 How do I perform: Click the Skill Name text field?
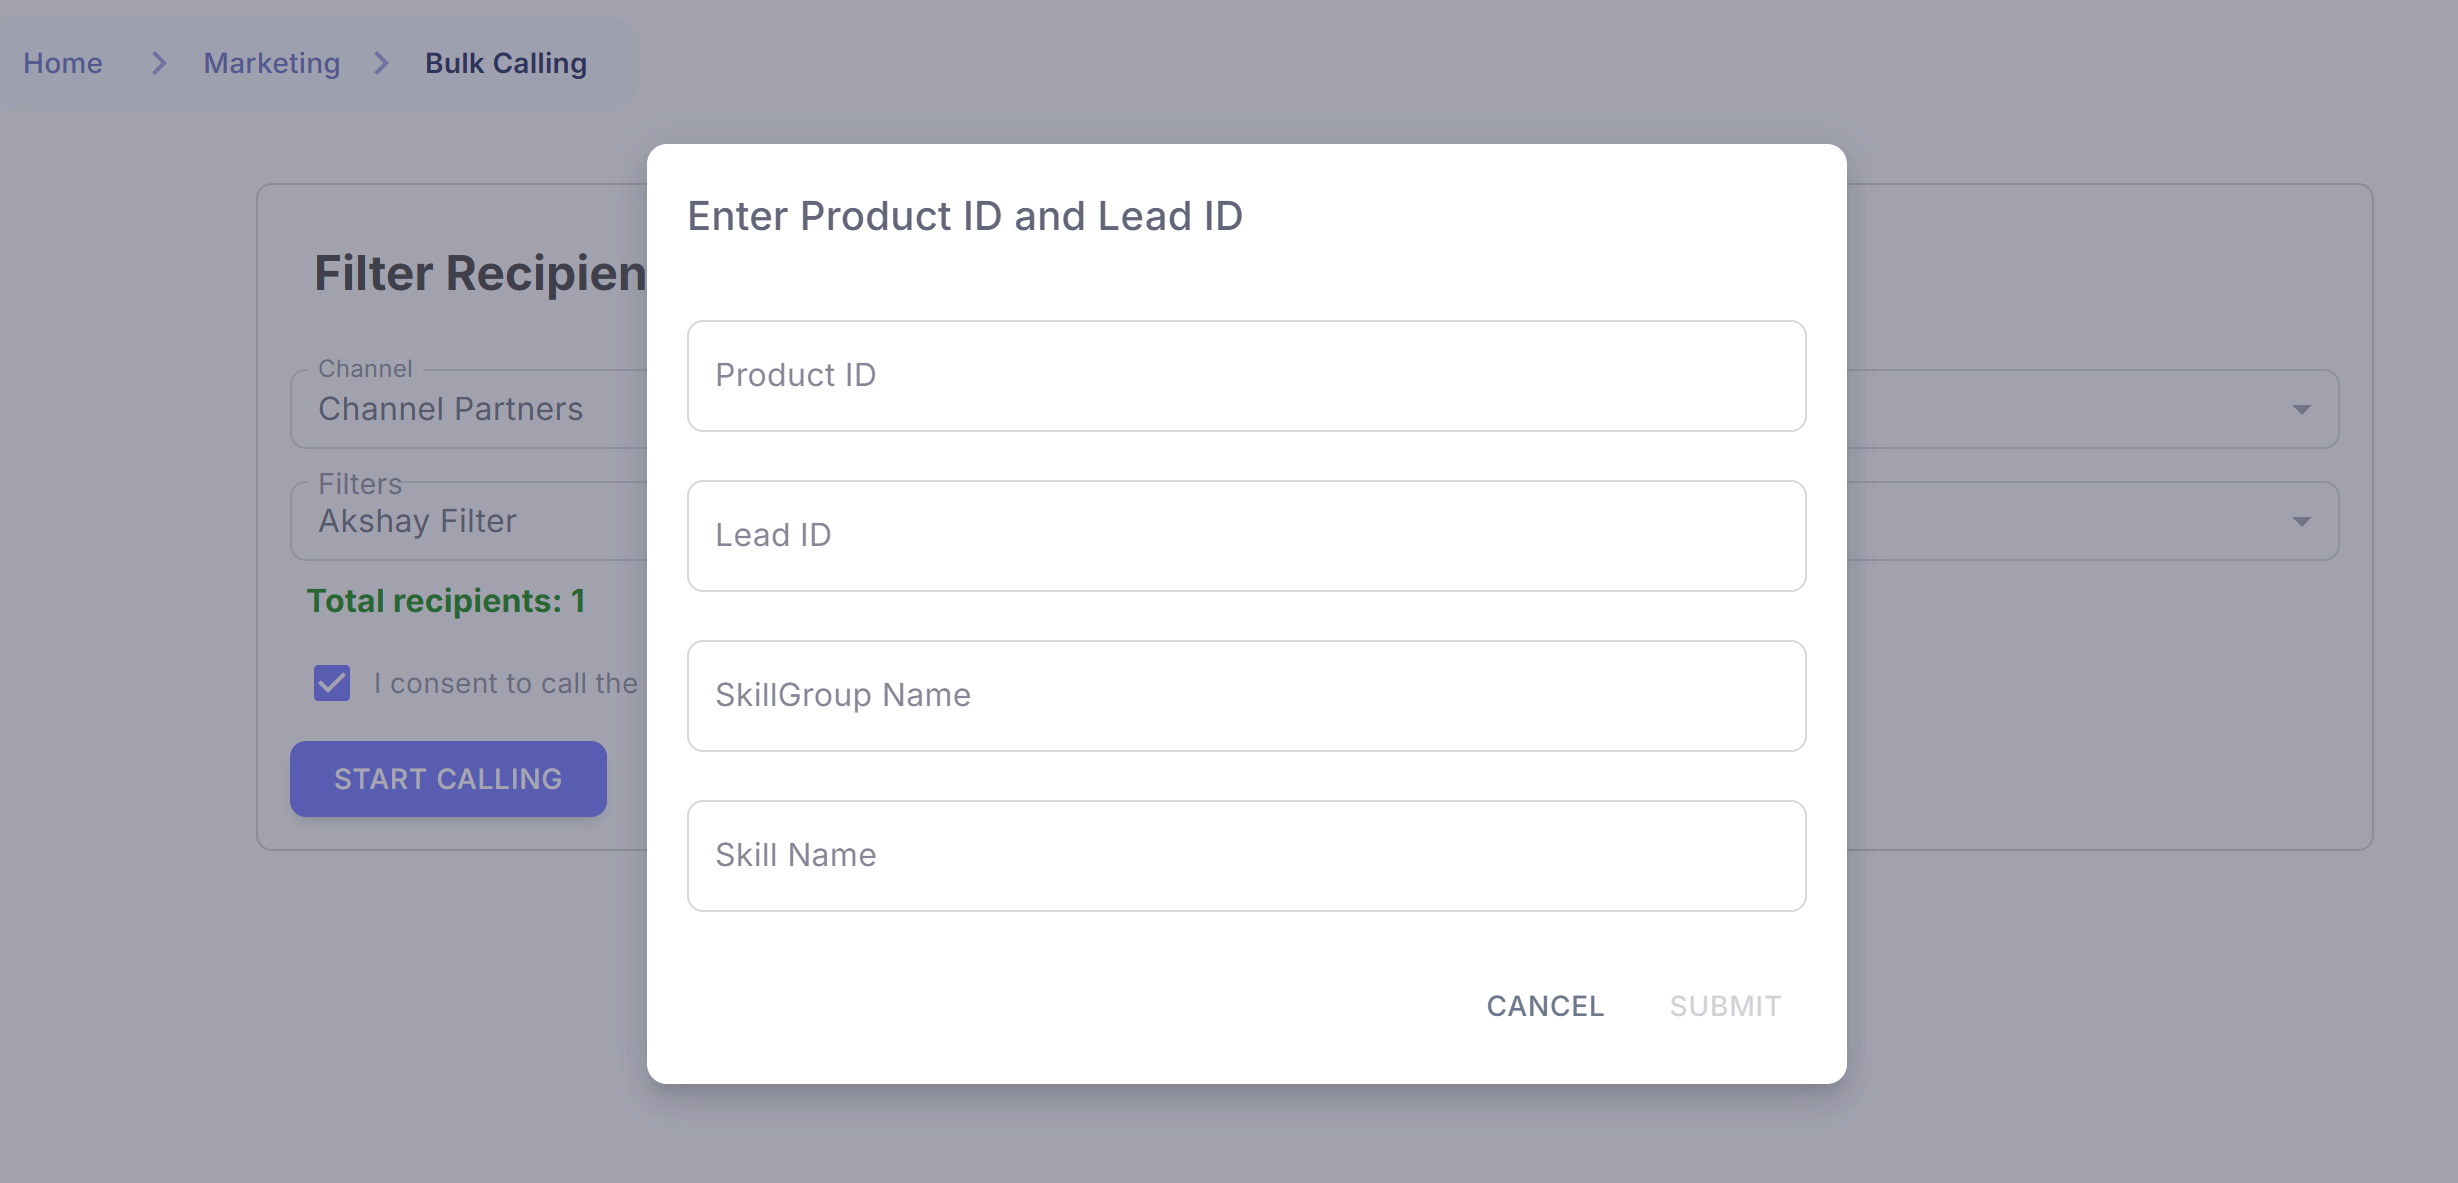tap(1245, 856)
